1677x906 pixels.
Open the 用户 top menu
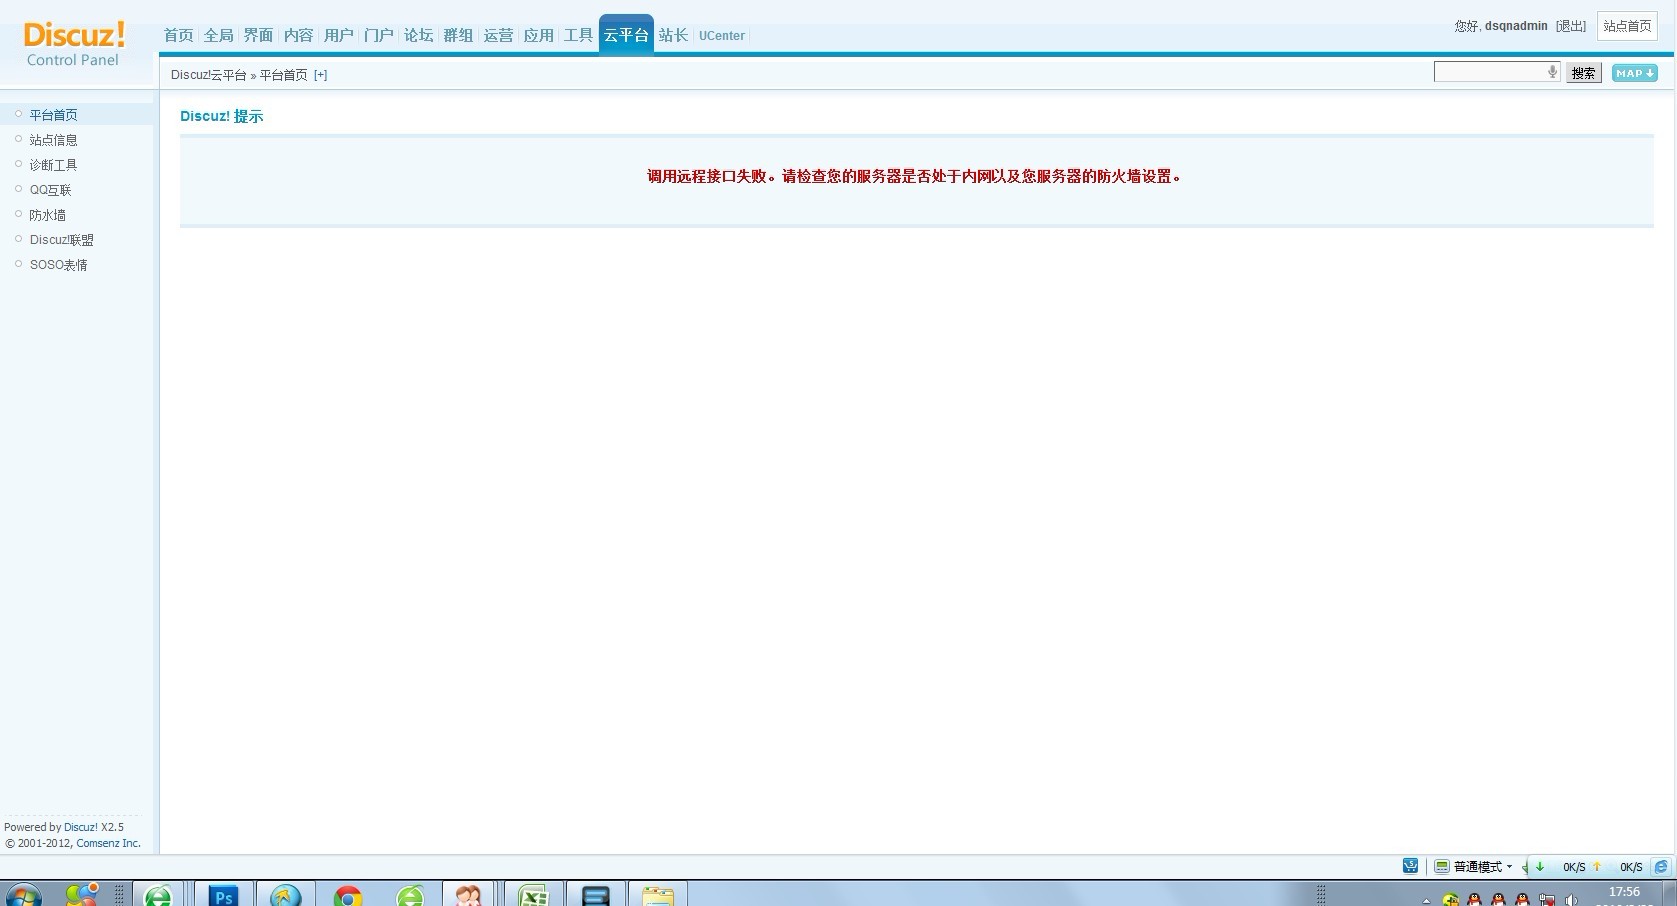pyautogui.click(x=339, y=35)
